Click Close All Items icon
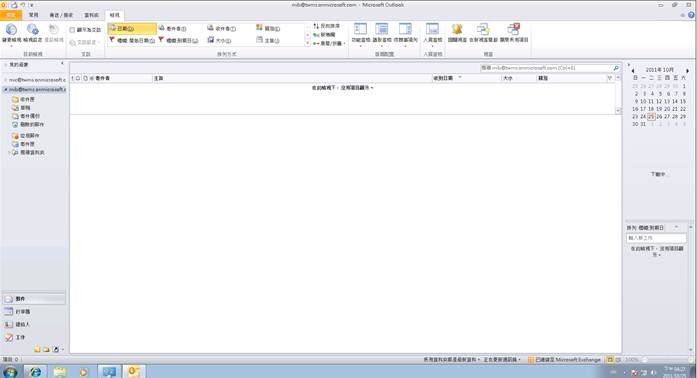This screenshot has height=378, width=697. (514, 33)
